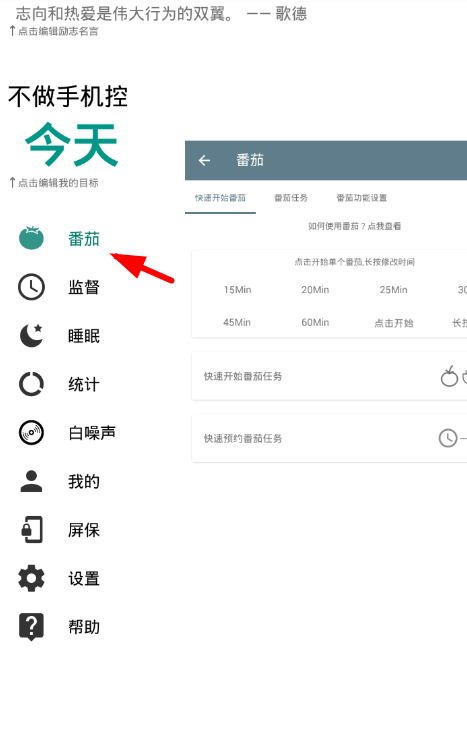Edit the motivational quote by 歌德
The height and width of the screenshot is (755, 467).
(x=161, y=13)
